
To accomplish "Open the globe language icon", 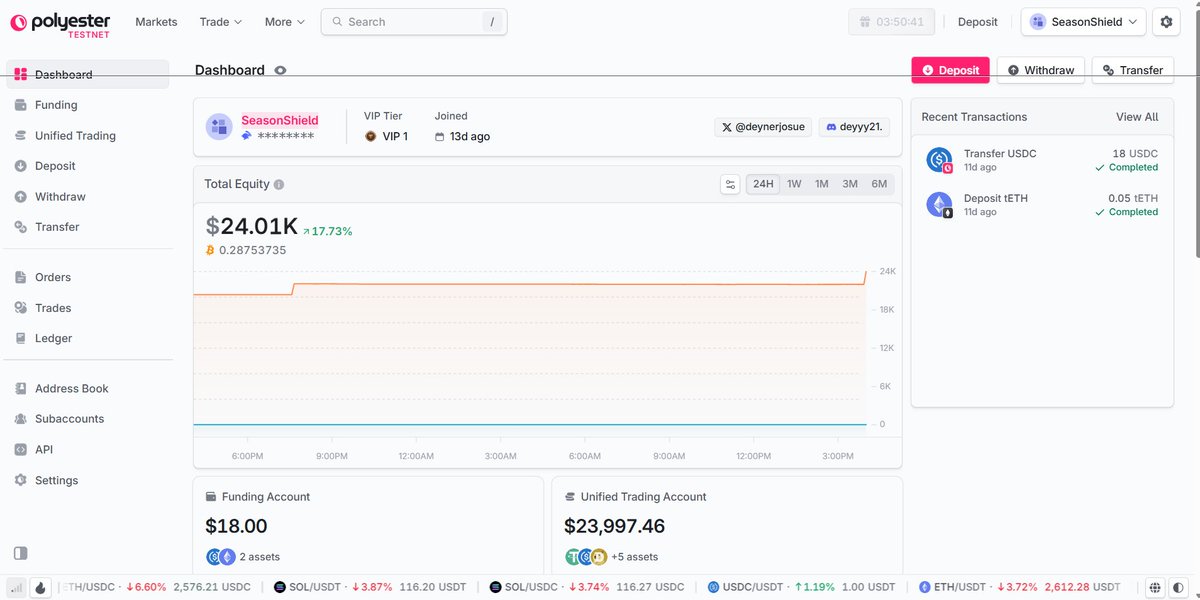I will point(1155,588).
